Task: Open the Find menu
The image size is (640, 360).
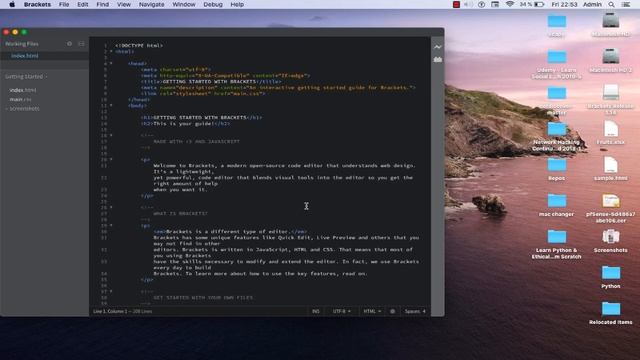Action: pos(102,4)
